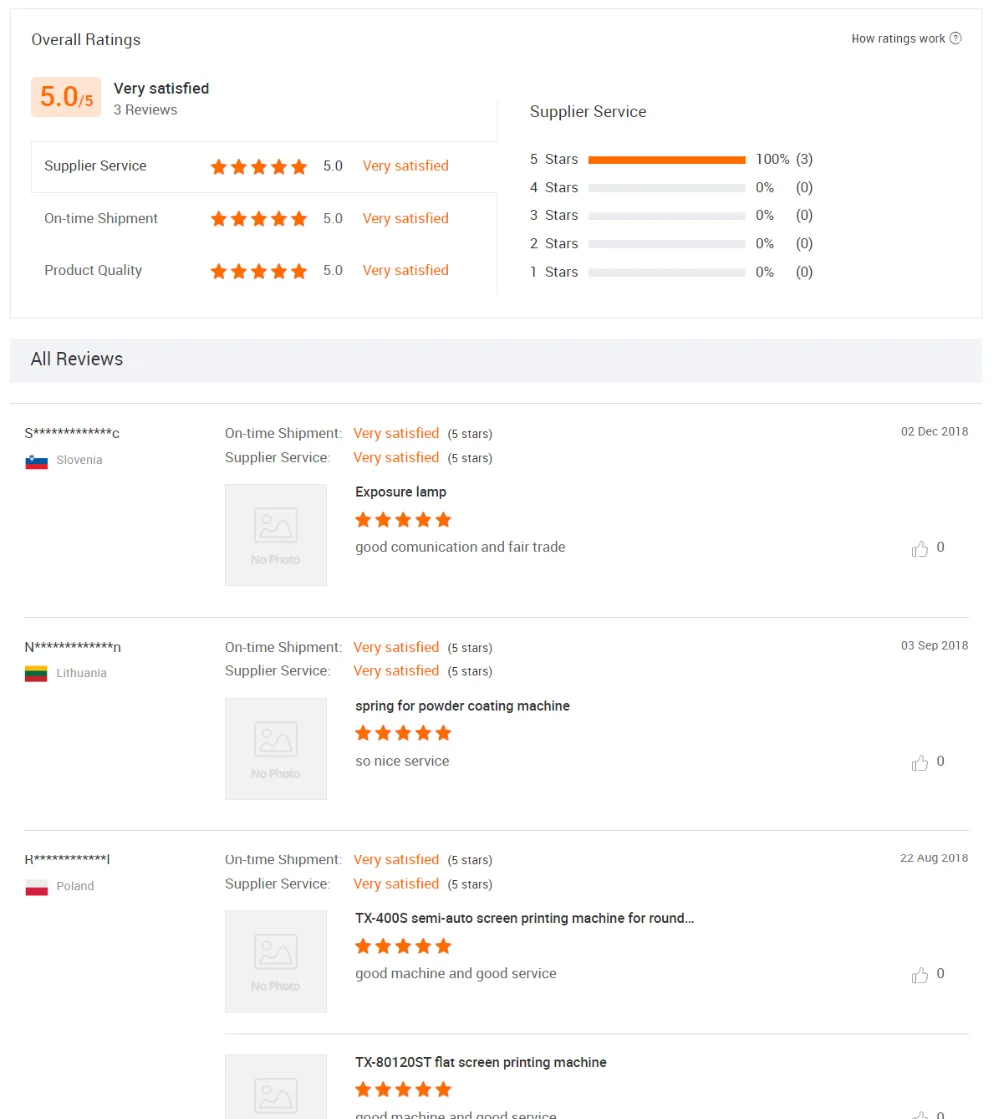Viewport: 1000px width, 1119px height.
Task: Click the Poland flag icon
Action: [x=36, y=887]
